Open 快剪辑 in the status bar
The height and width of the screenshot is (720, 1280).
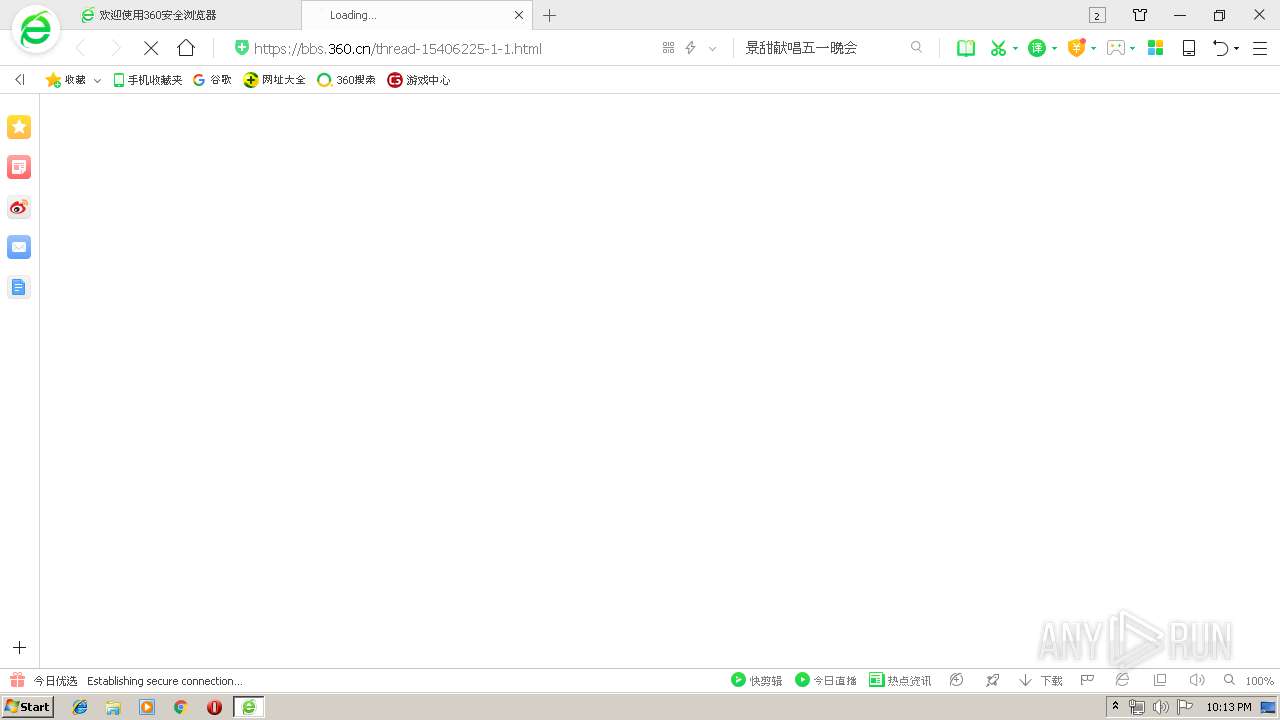tap(757, 680)
